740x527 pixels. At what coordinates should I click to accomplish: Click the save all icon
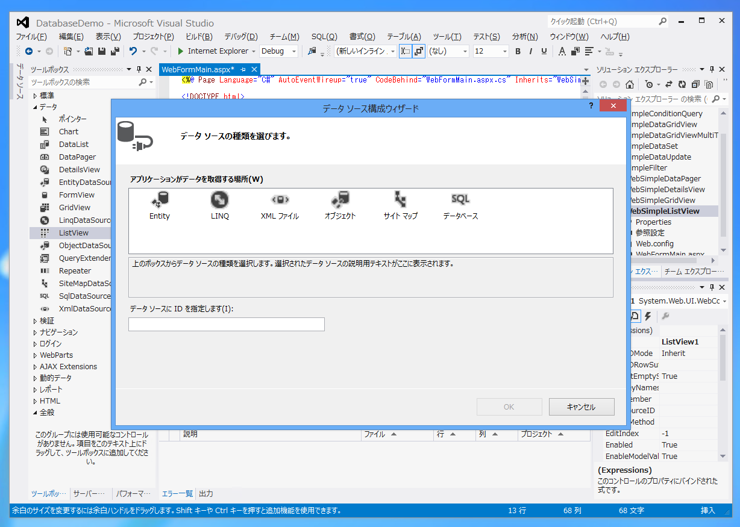click(115, 51)
